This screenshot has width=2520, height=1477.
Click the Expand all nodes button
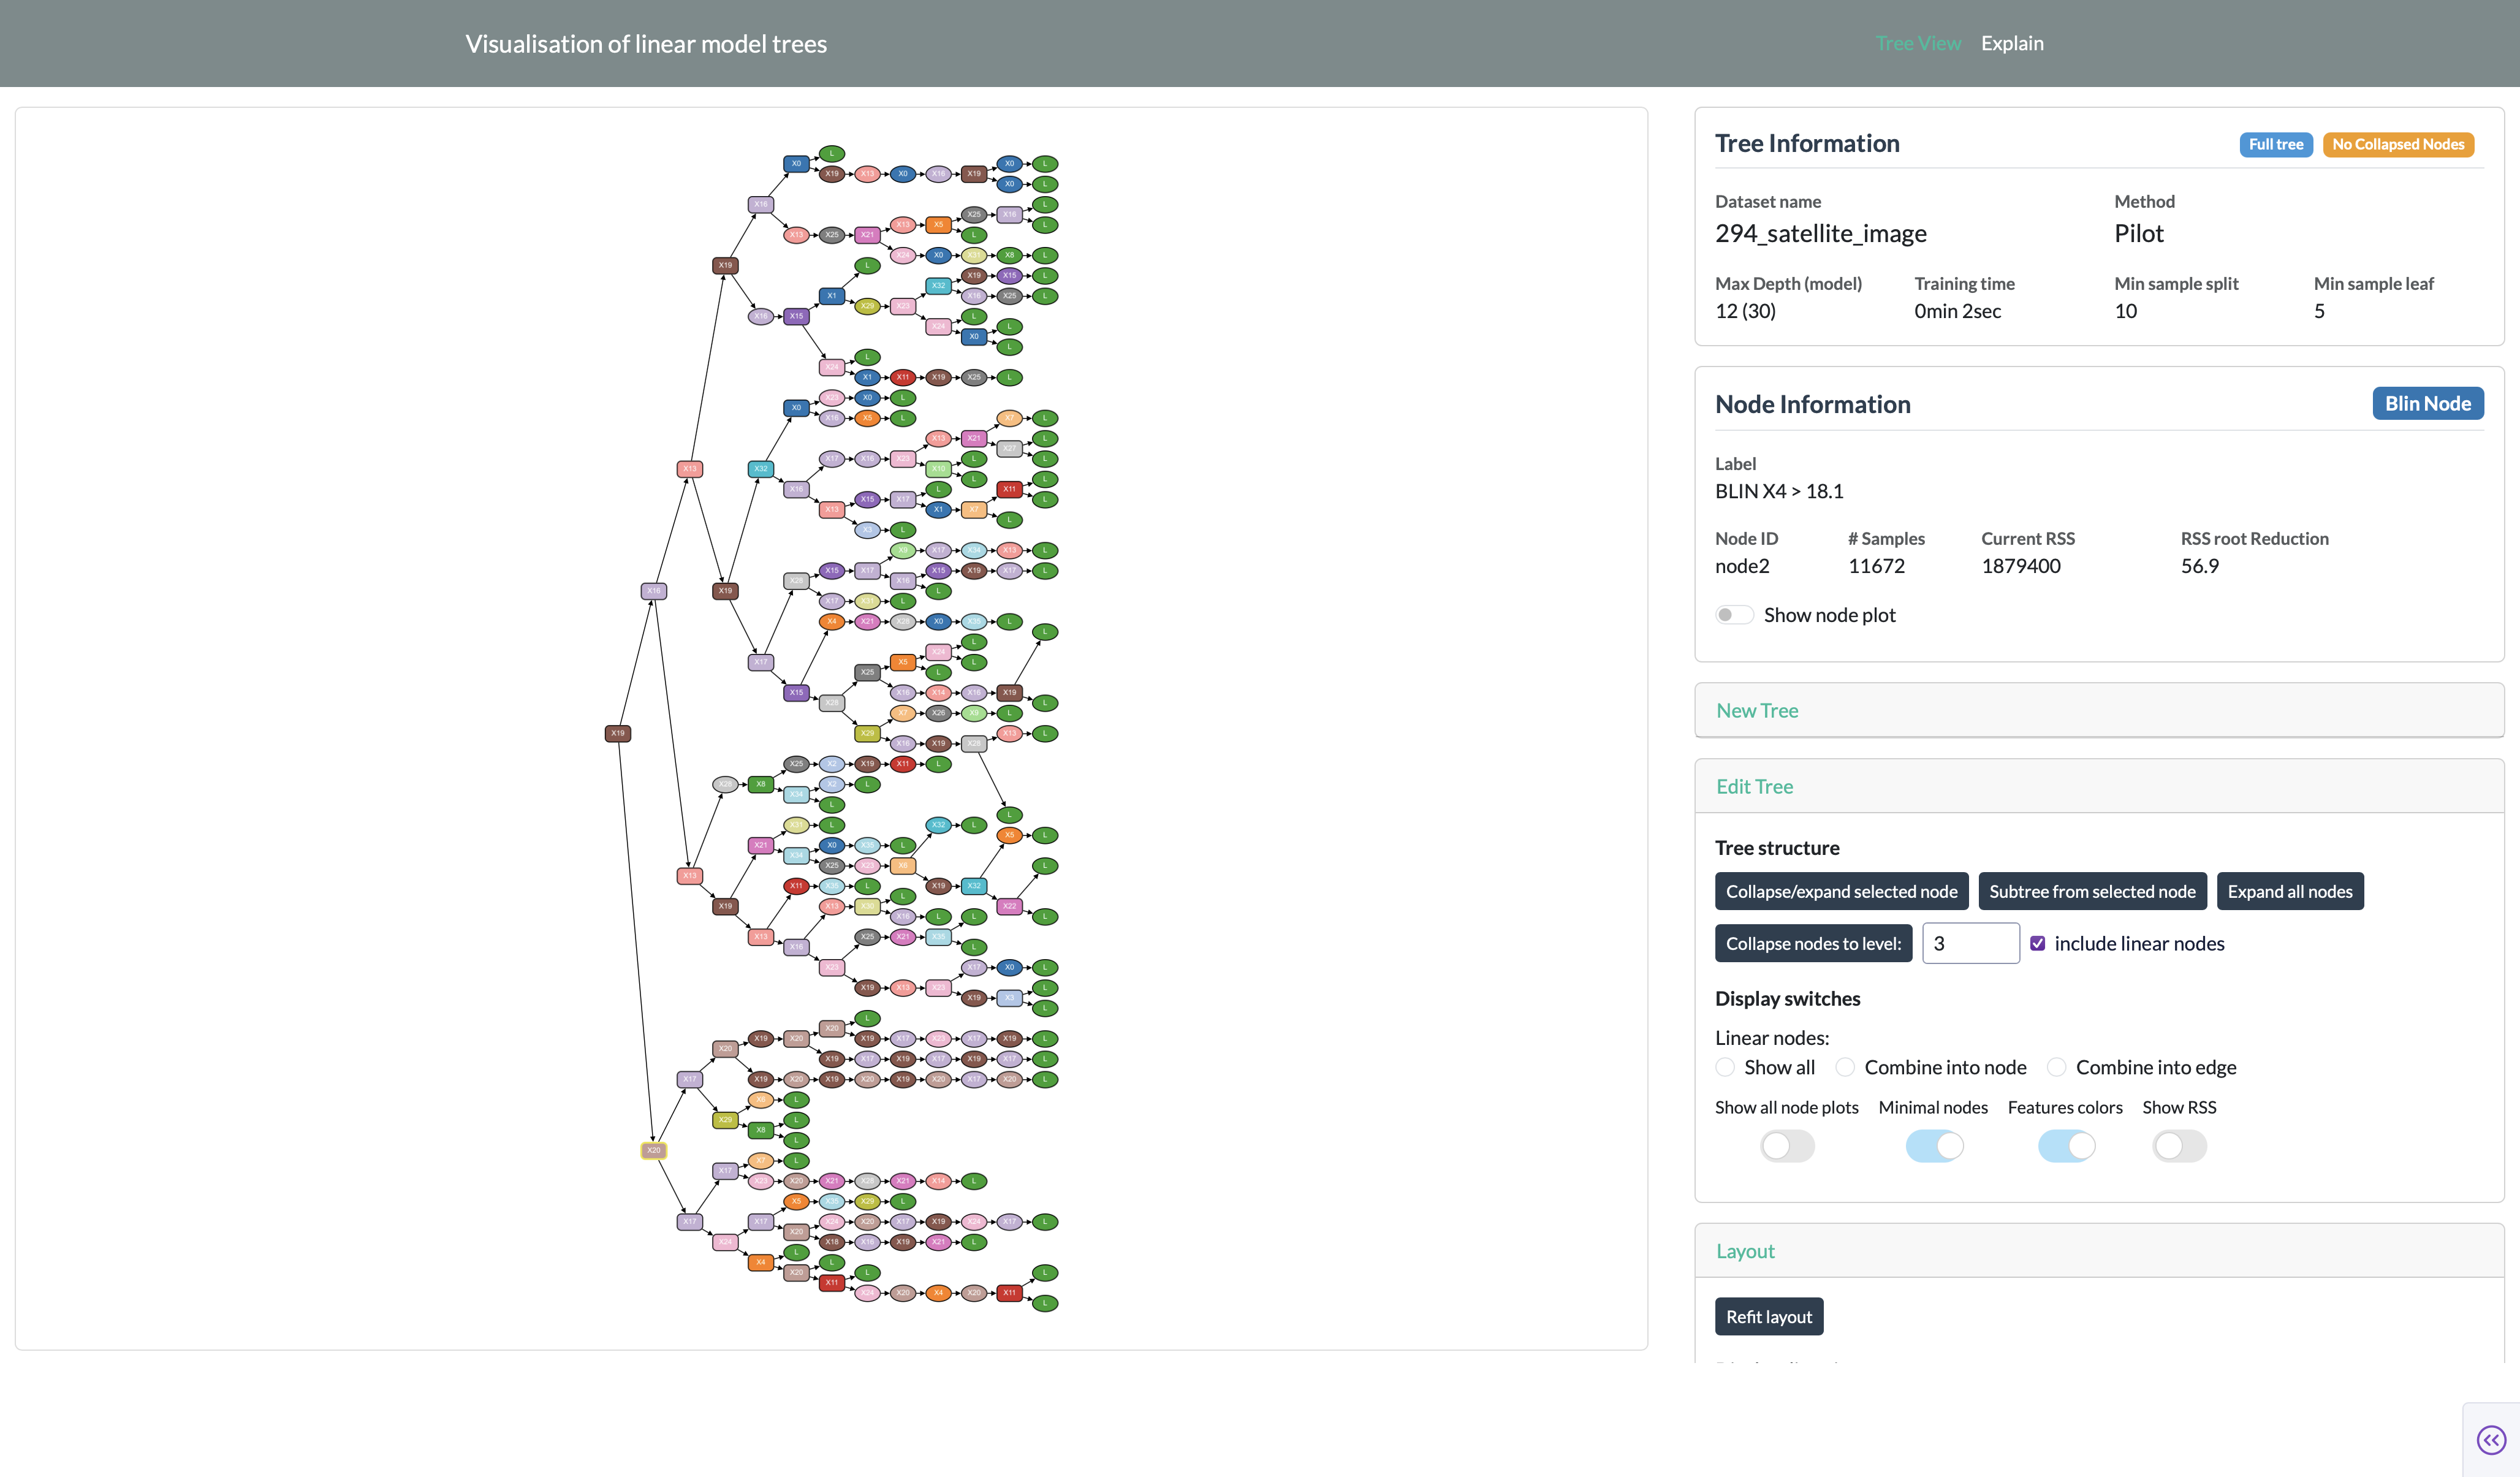[x=2290, y=891]
